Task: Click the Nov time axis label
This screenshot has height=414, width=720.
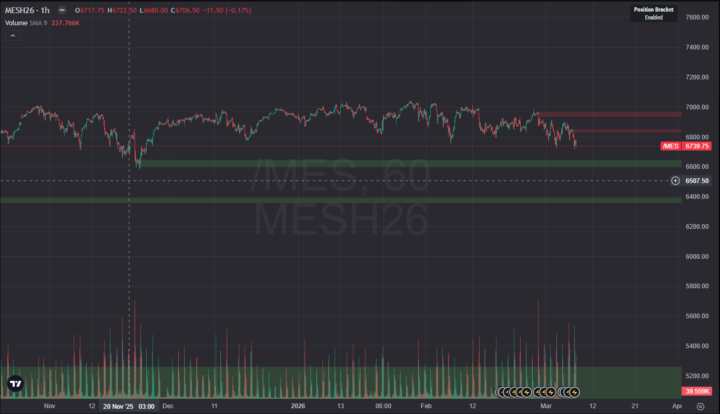Action: (50, 406)
